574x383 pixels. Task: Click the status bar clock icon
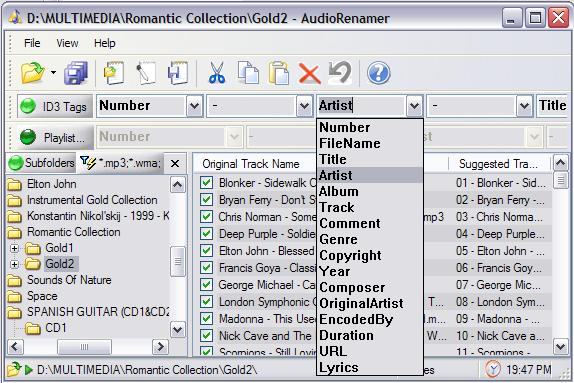tap(493, 369)
